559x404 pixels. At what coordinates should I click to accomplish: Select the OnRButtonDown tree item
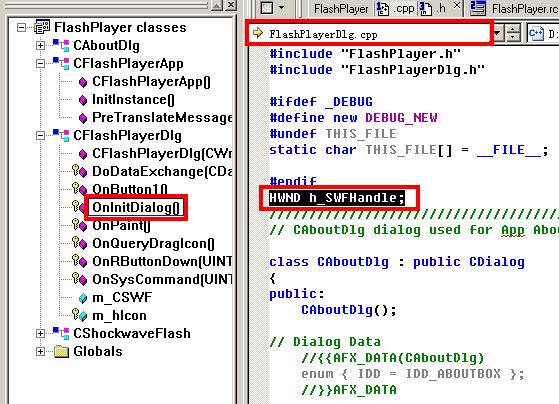pos(162,261)
